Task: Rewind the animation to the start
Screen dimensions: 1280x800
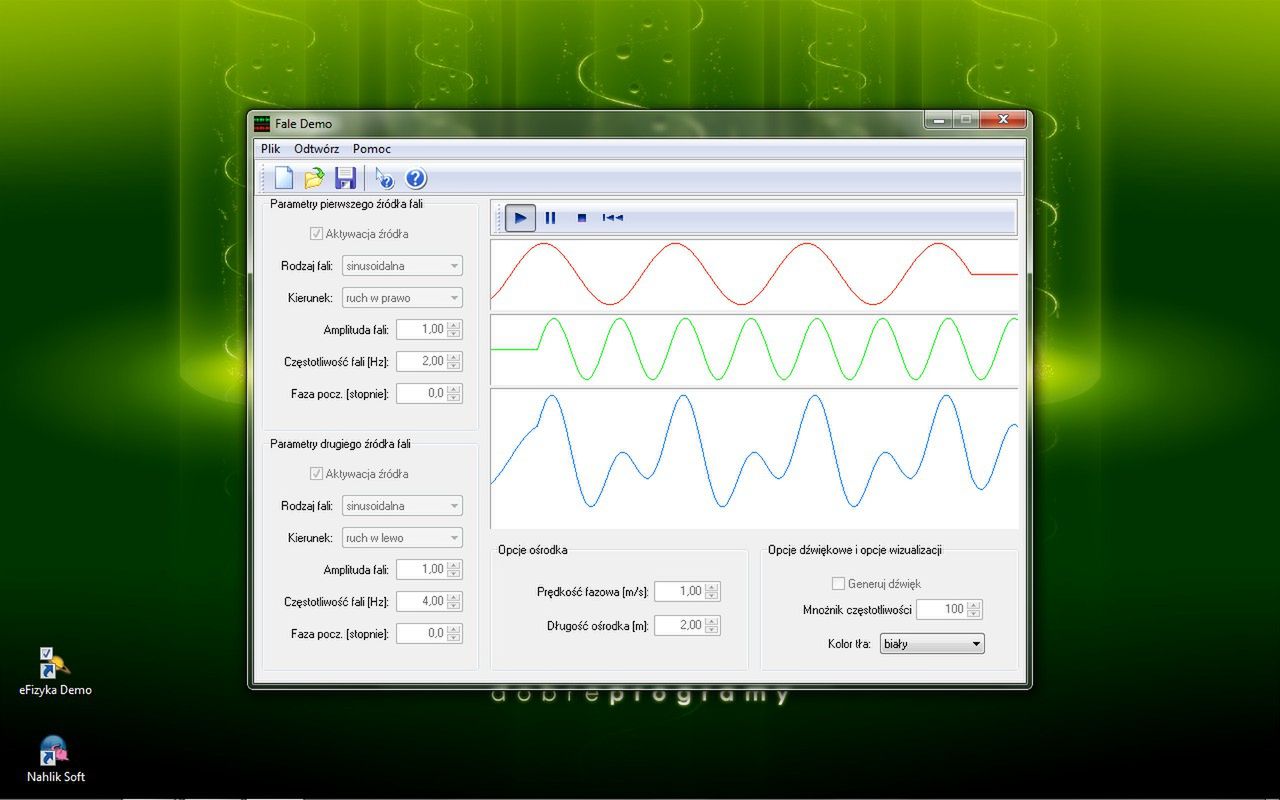Action: pyautogui.click(x=613, y=217)
